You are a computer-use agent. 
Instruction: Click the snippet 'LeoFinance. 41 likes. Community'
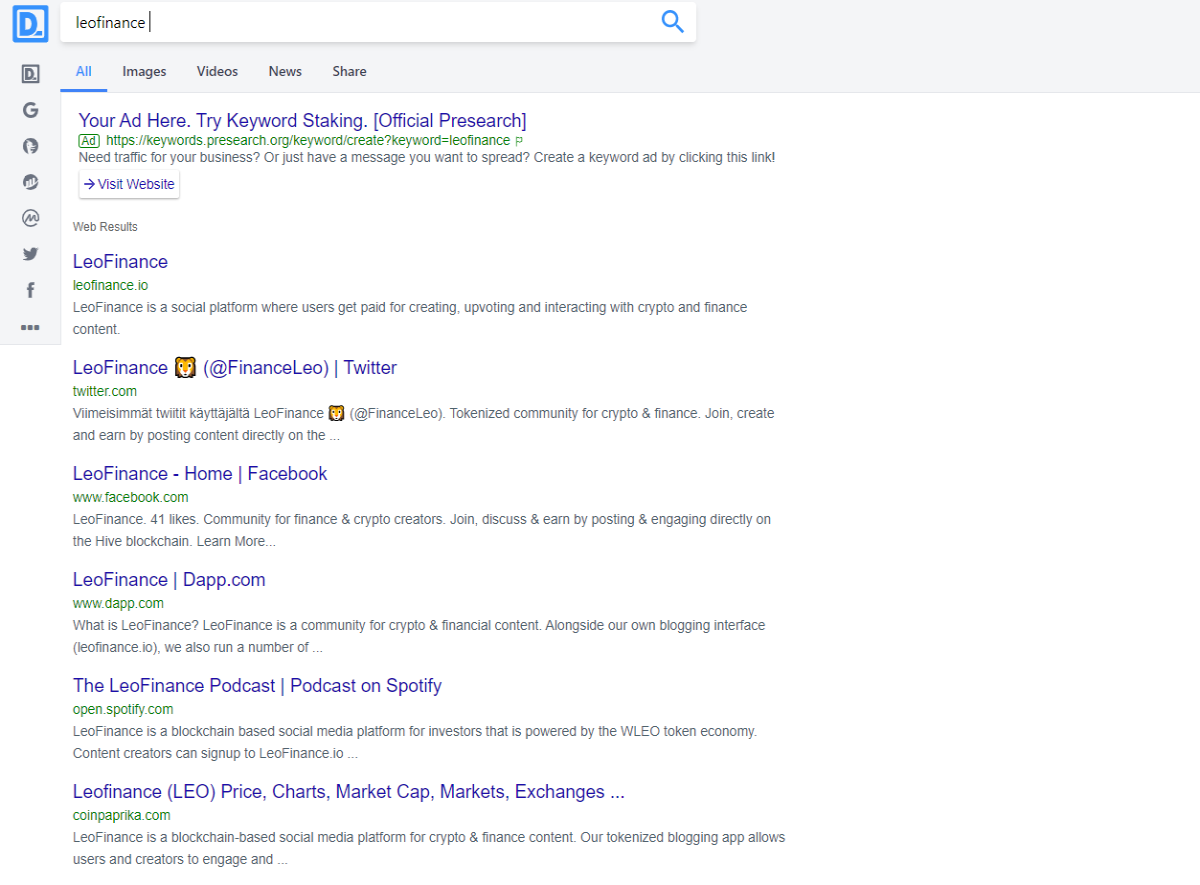422,530
